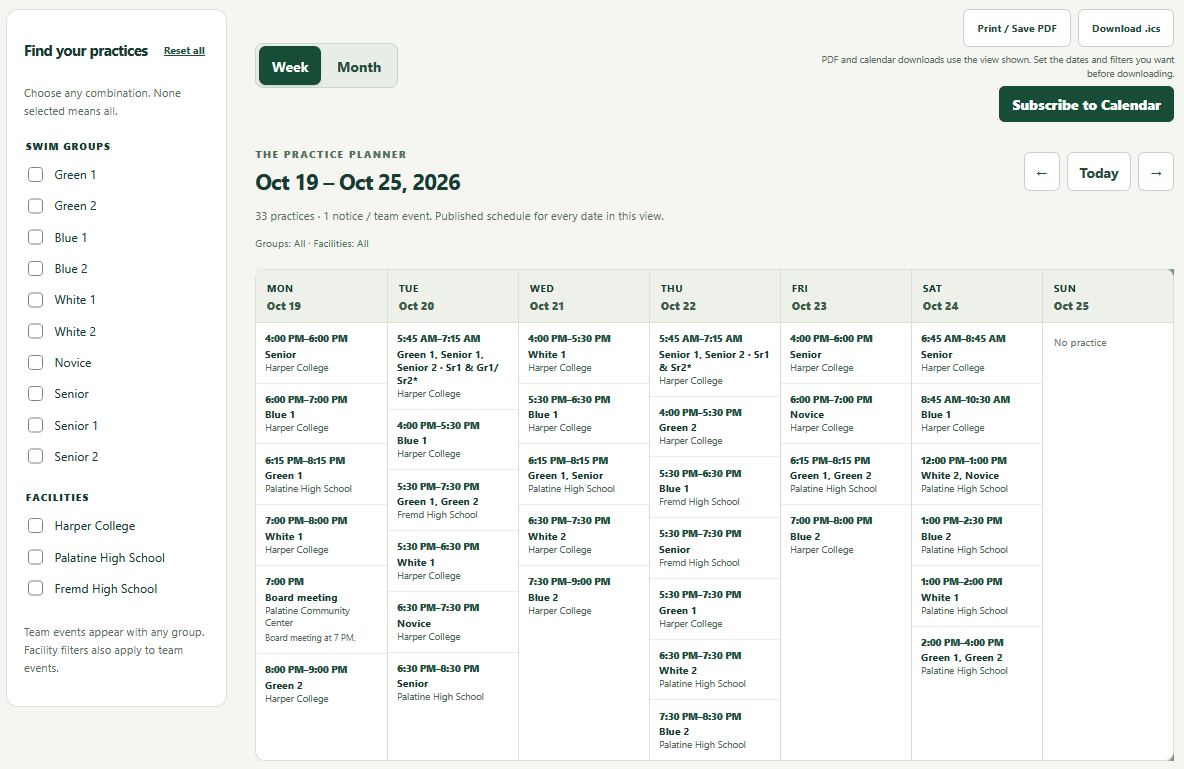The width and height of the screenshot is (1184, 769).
Task: Open the Monday Board meeting event
Action: (322, 611)
